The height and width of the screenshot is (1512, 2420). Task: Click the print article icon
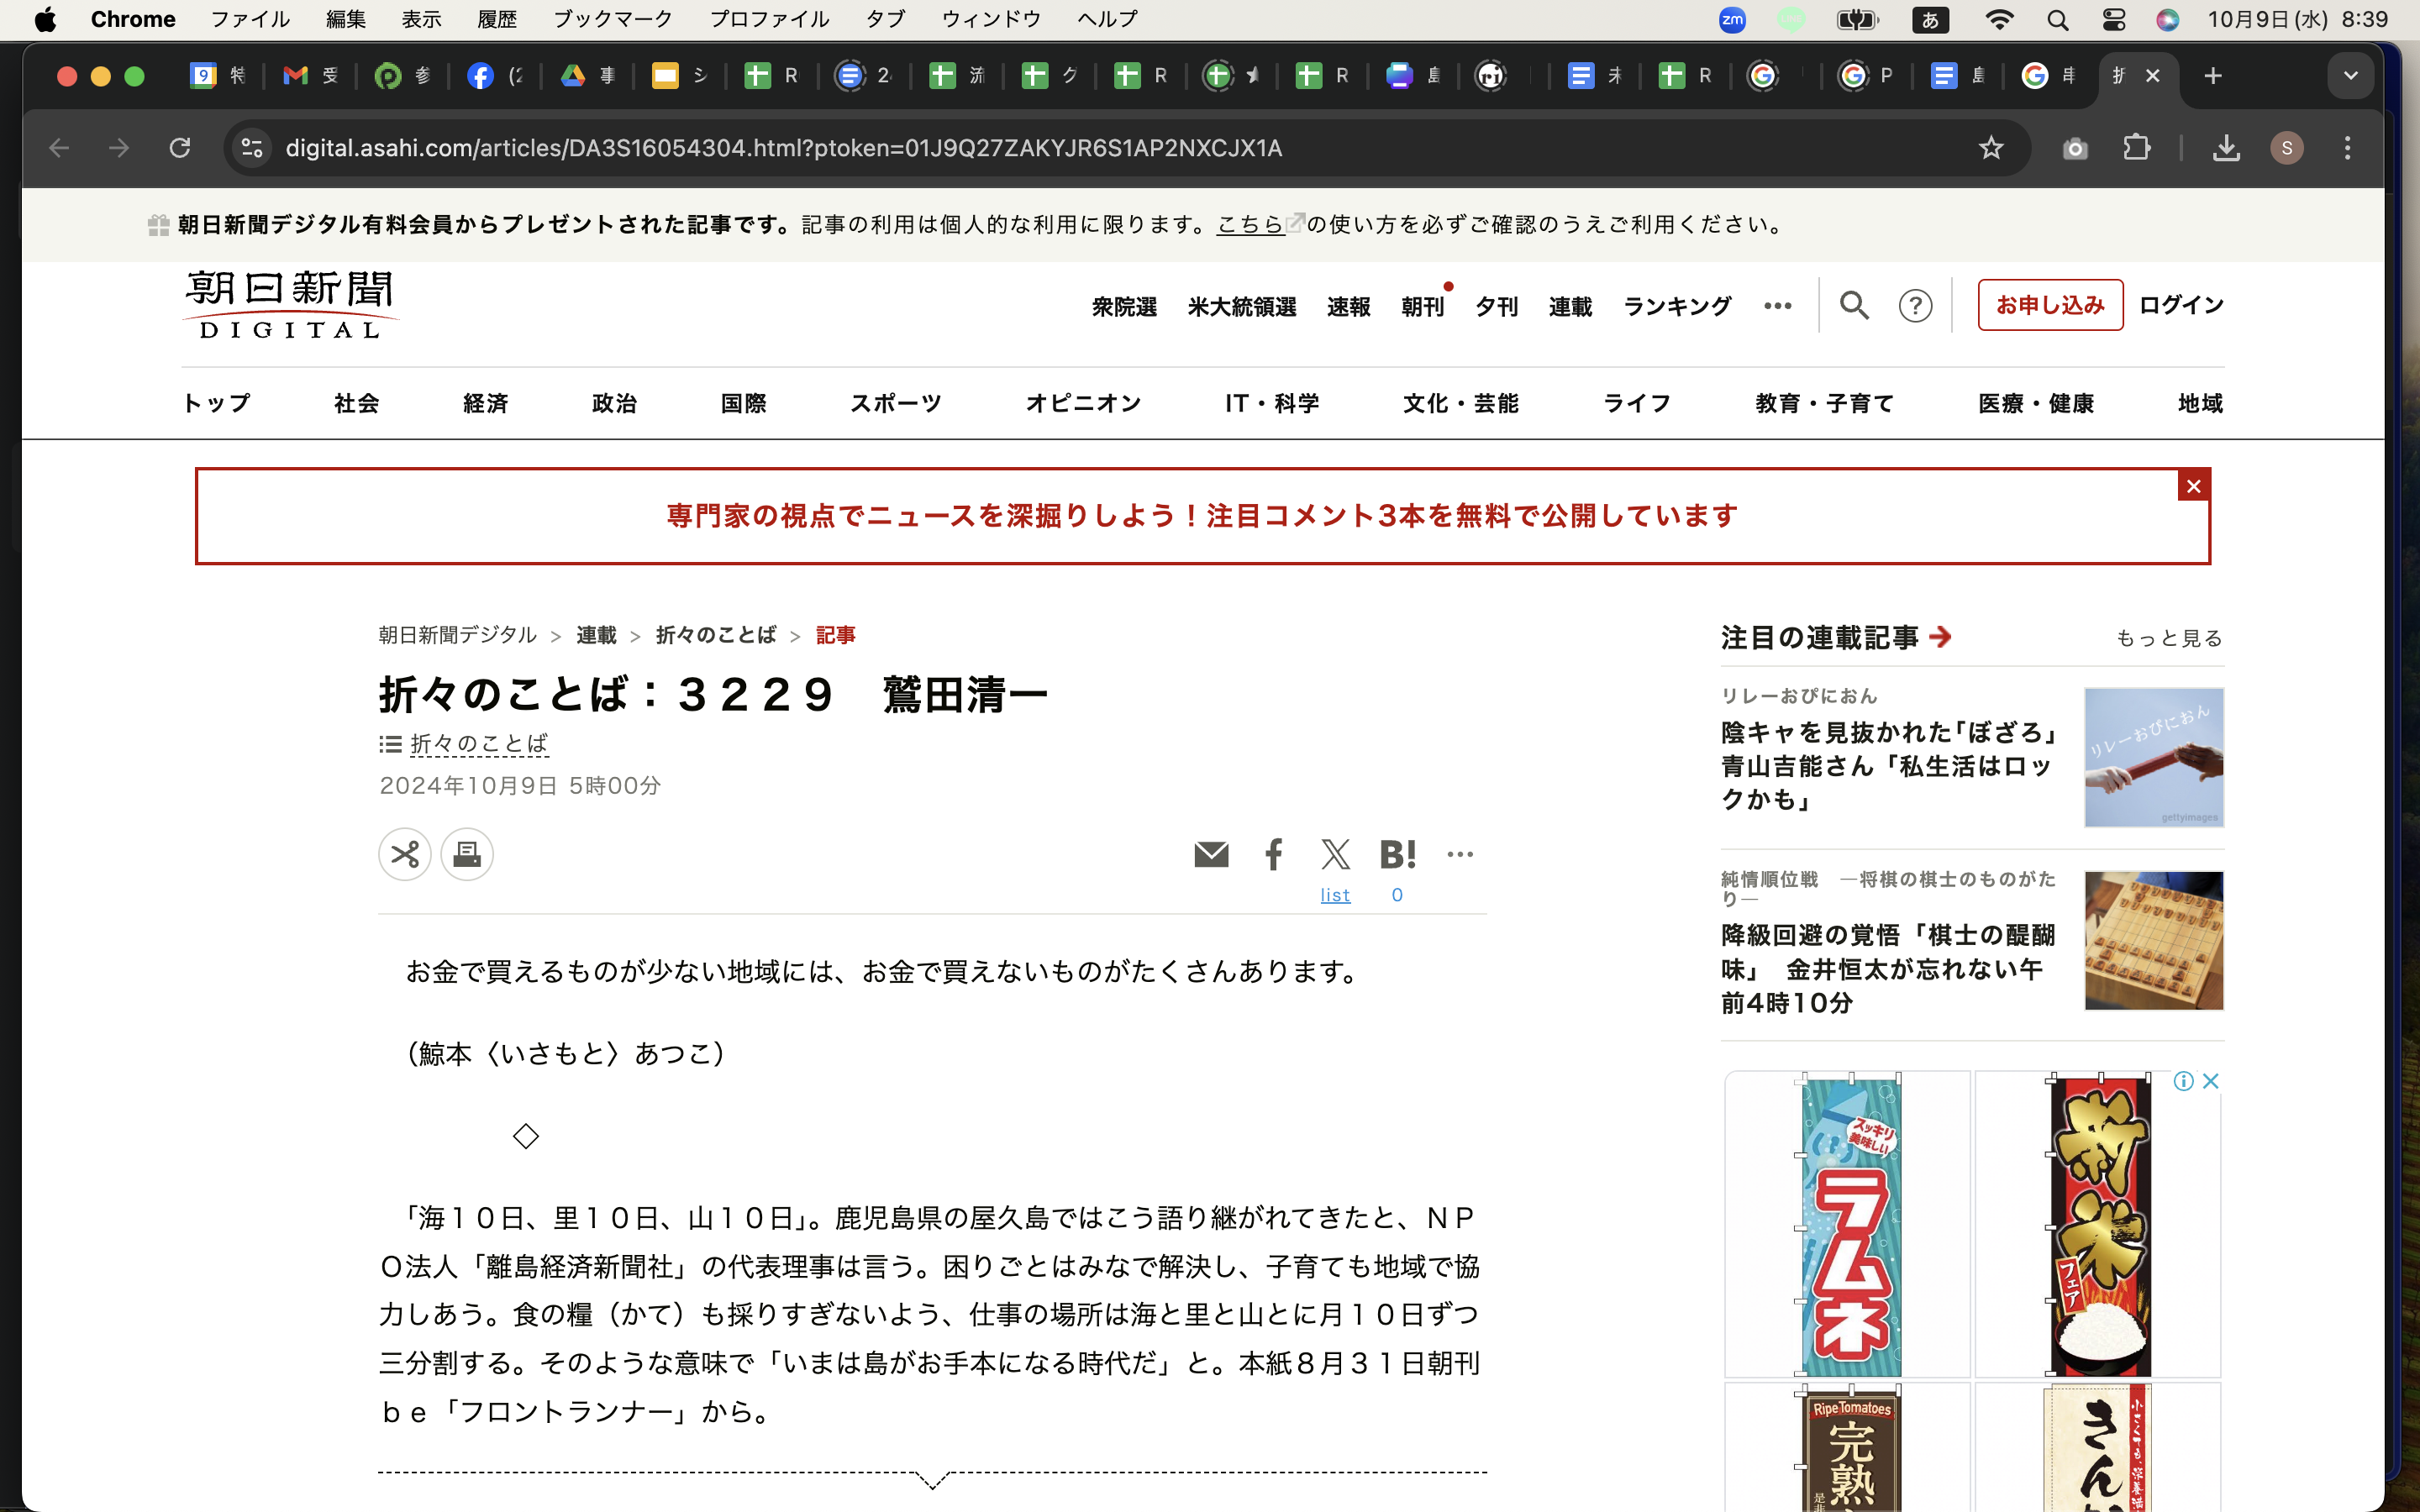[467, 854]
